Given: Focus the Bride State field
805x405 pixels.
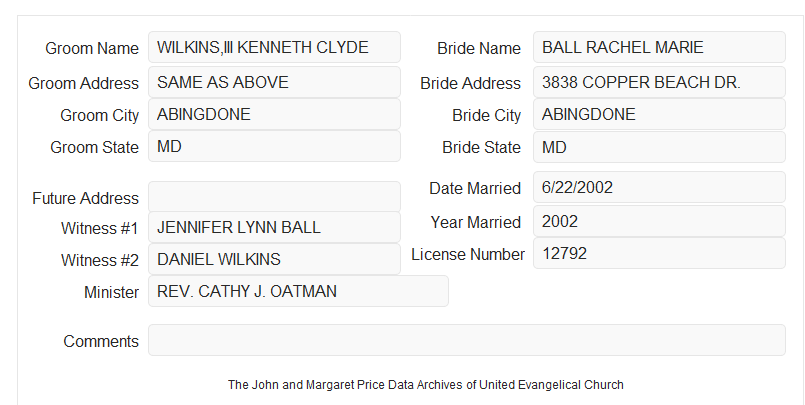Looking at the screenshot, I should point(659,147).
